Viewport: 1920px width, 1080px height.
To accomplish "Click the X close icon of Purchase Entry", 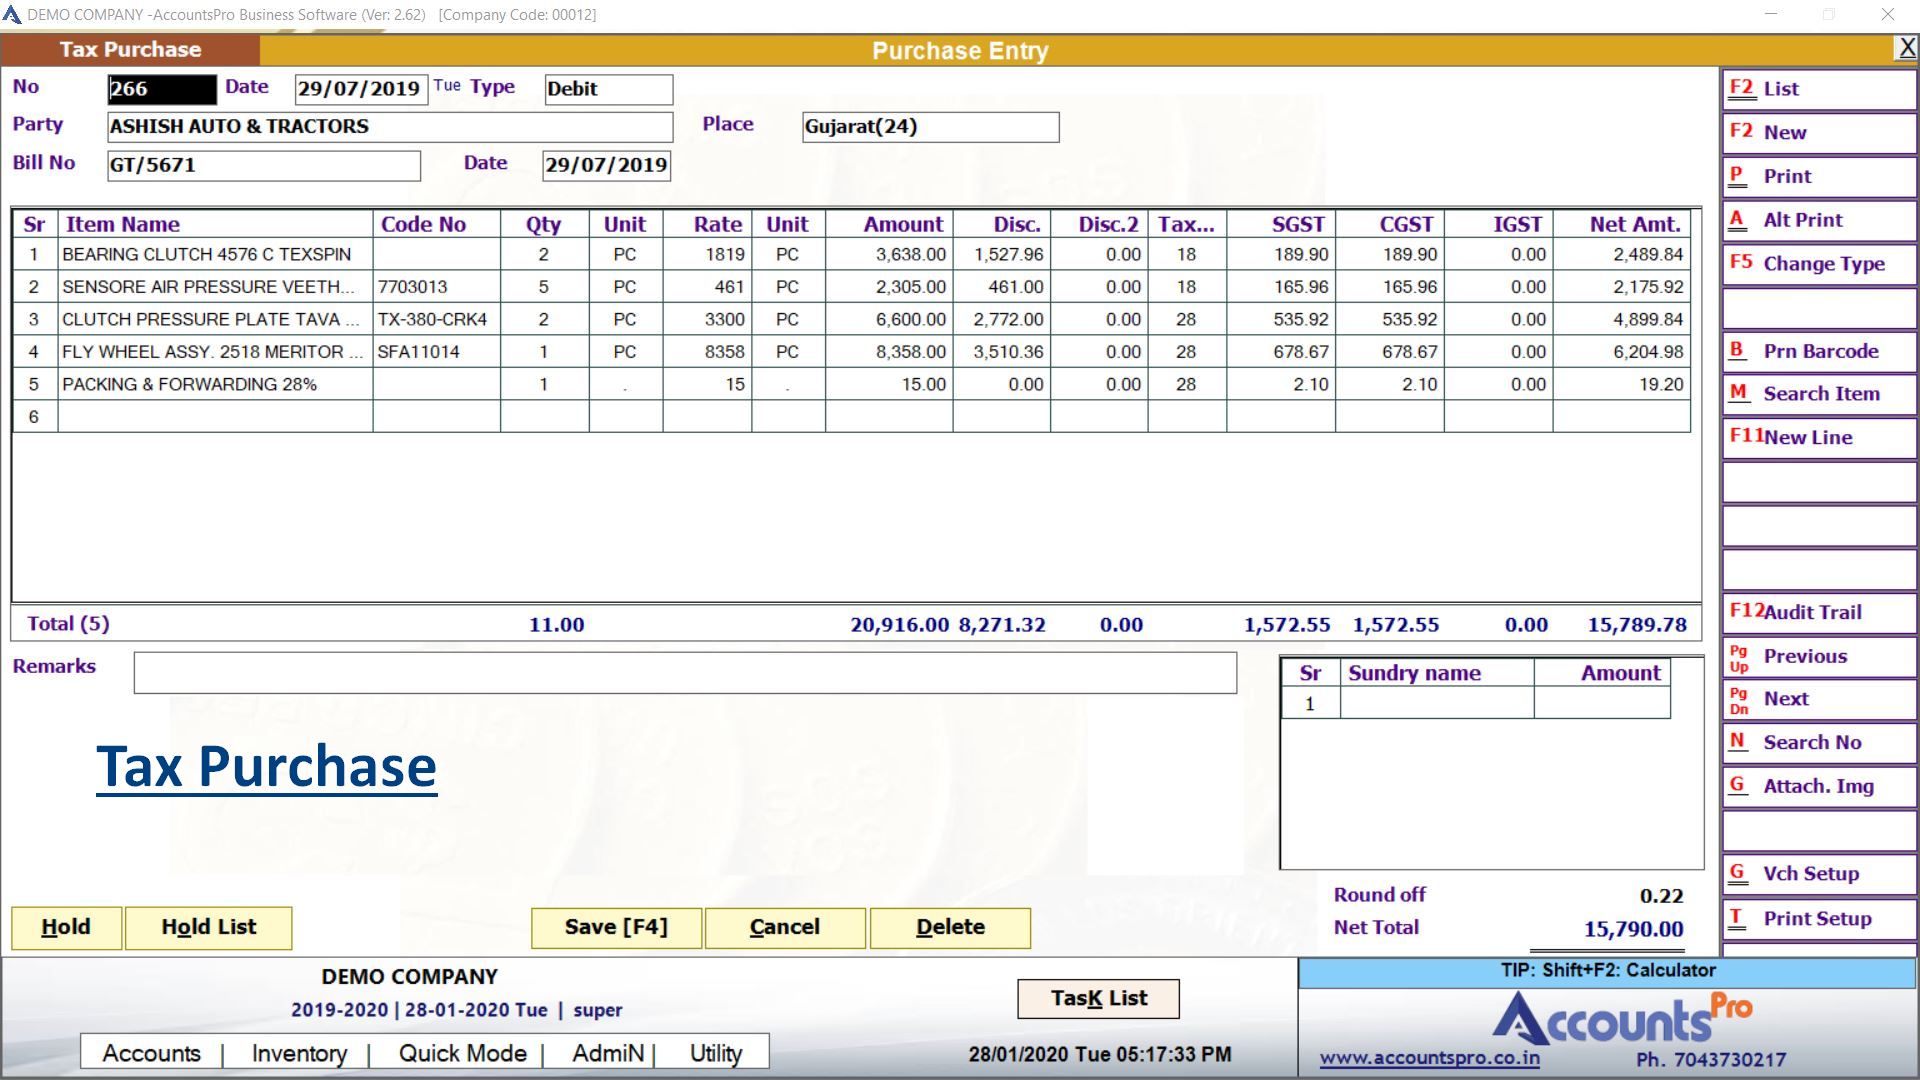I will coord(1906,48).
